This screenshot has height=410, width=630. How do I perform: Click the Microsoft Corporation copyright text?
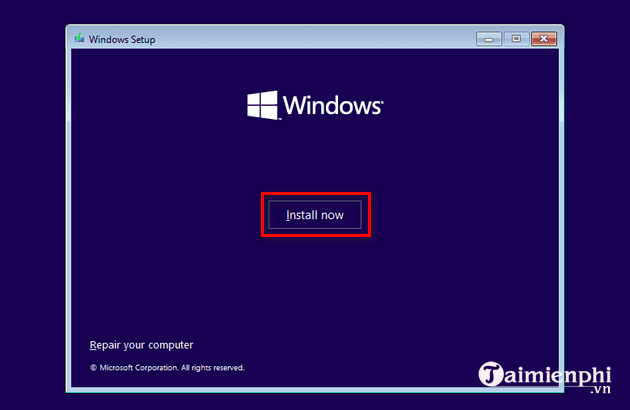[167, 367]
